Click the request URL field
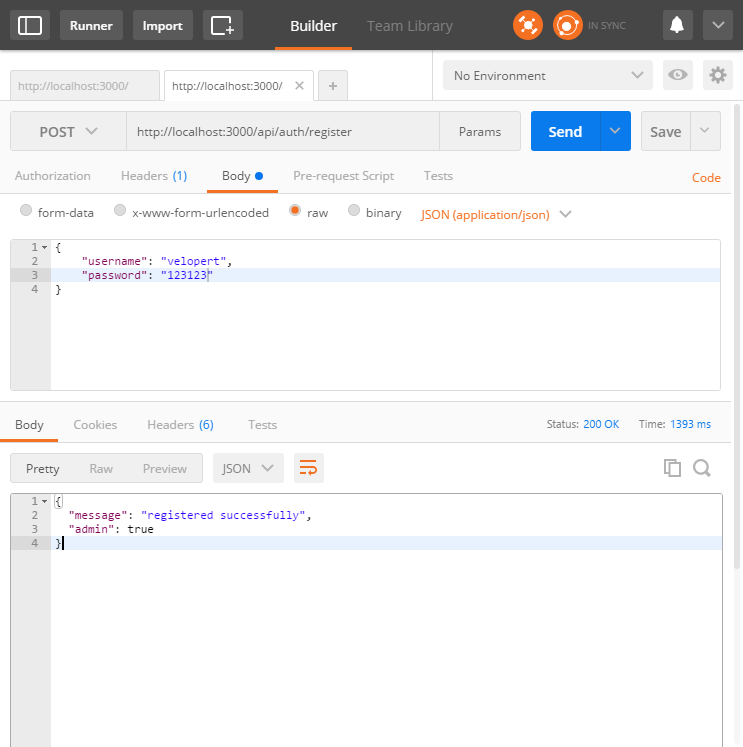 (282, 131)
